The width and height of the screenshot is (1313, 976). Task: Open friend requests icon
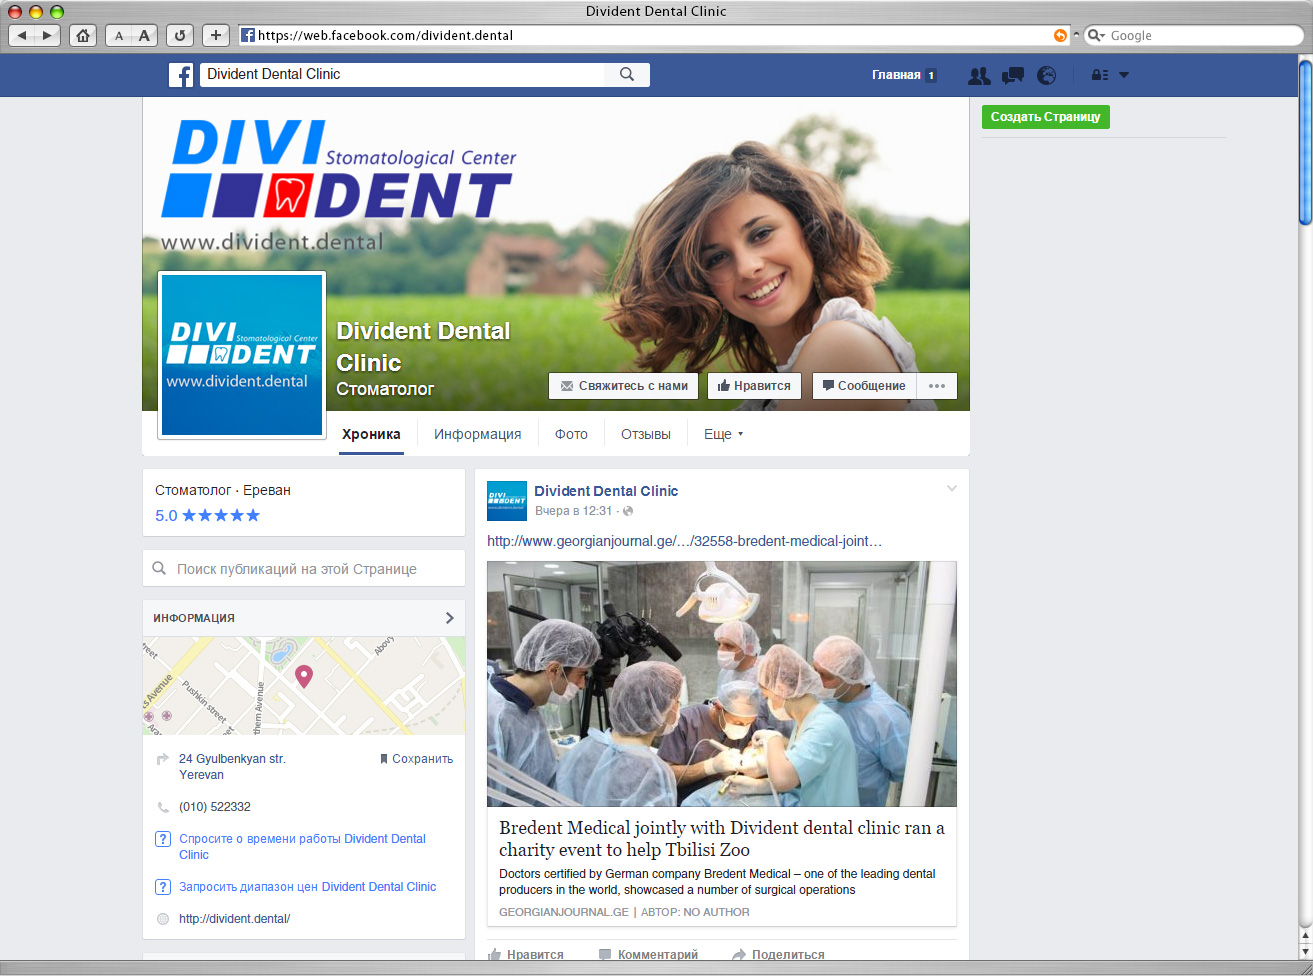click(x=979, y=75)
